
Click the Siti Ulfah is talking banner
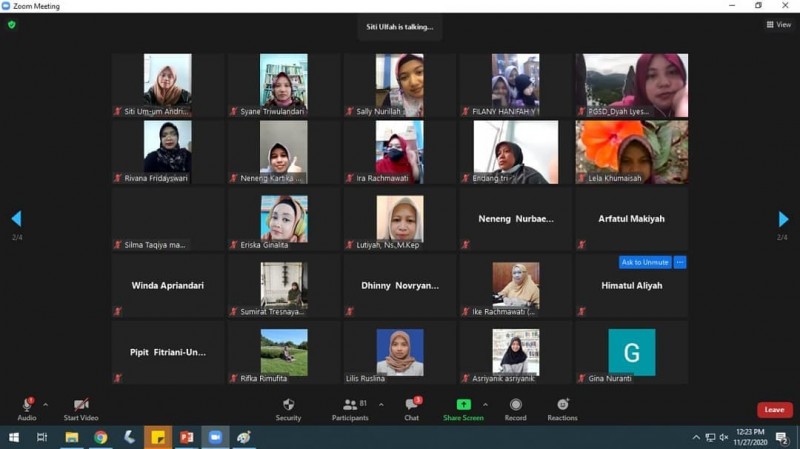tap(399, 27)
